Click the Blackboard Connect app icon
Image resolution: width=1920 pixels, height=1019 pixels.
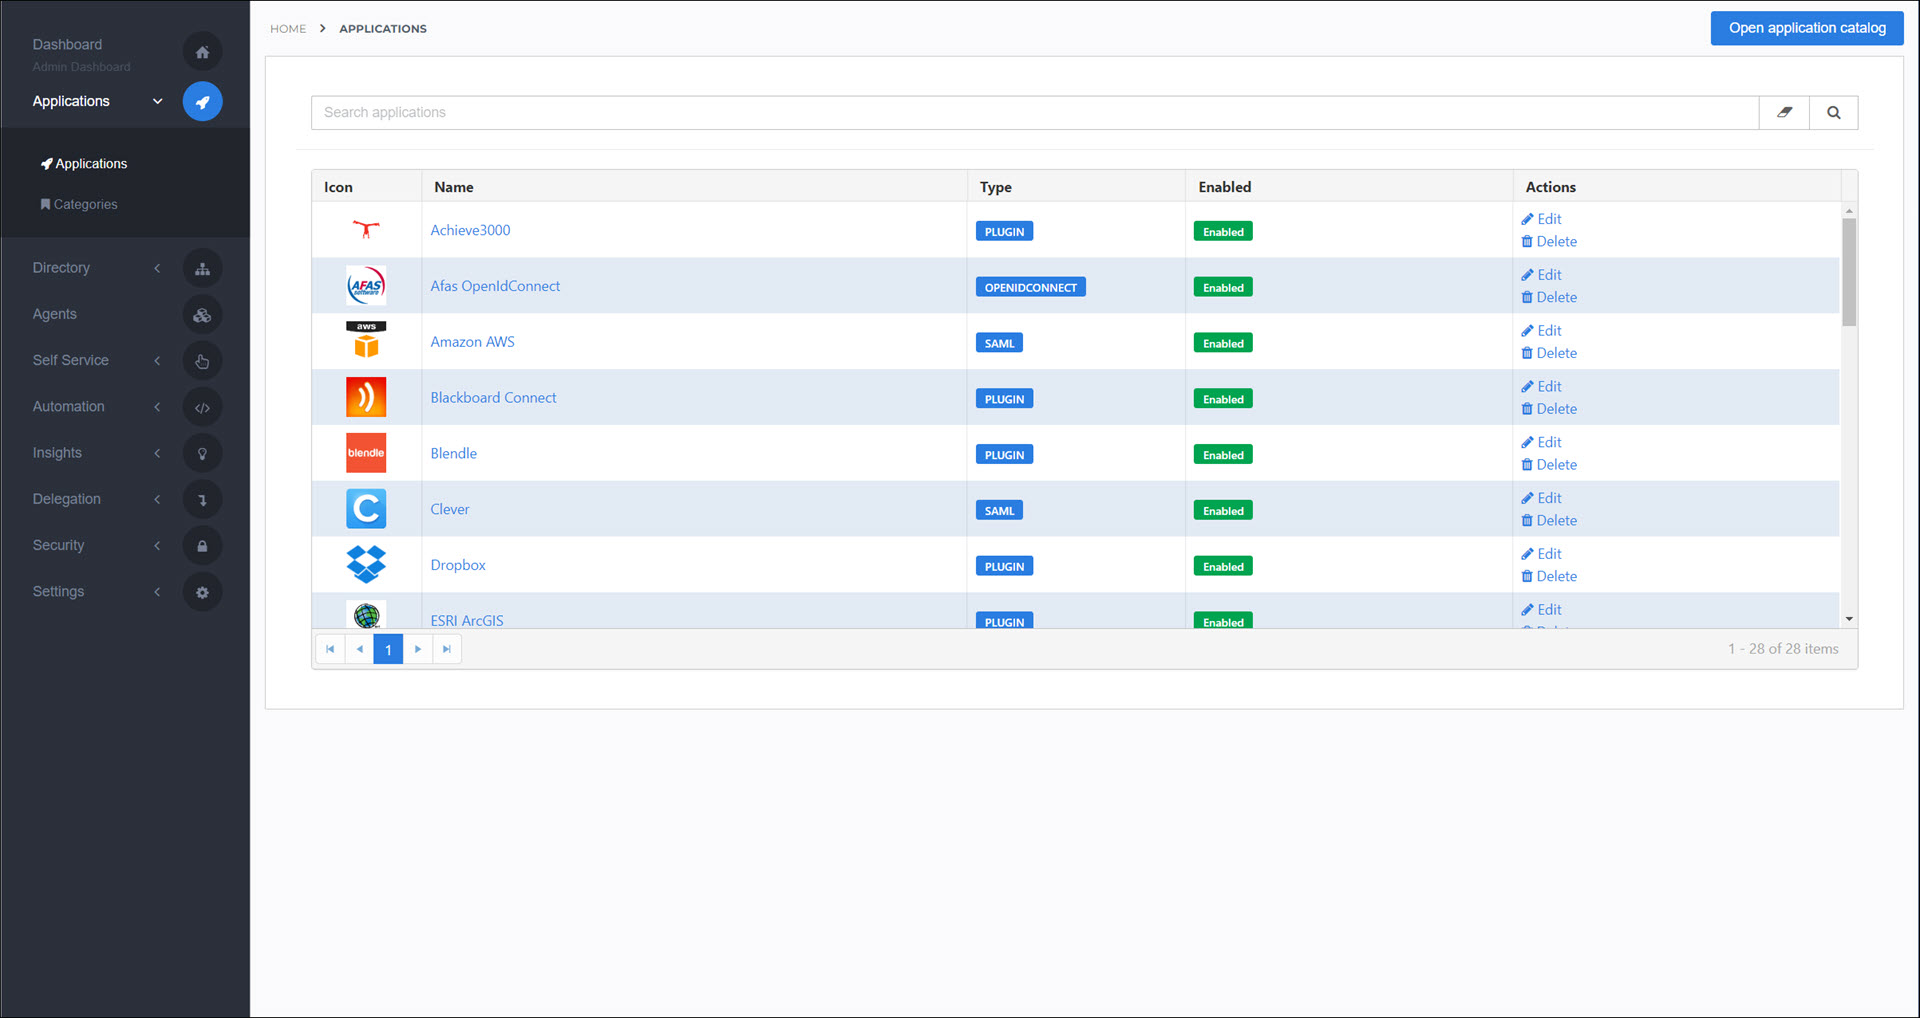[366, 397]
